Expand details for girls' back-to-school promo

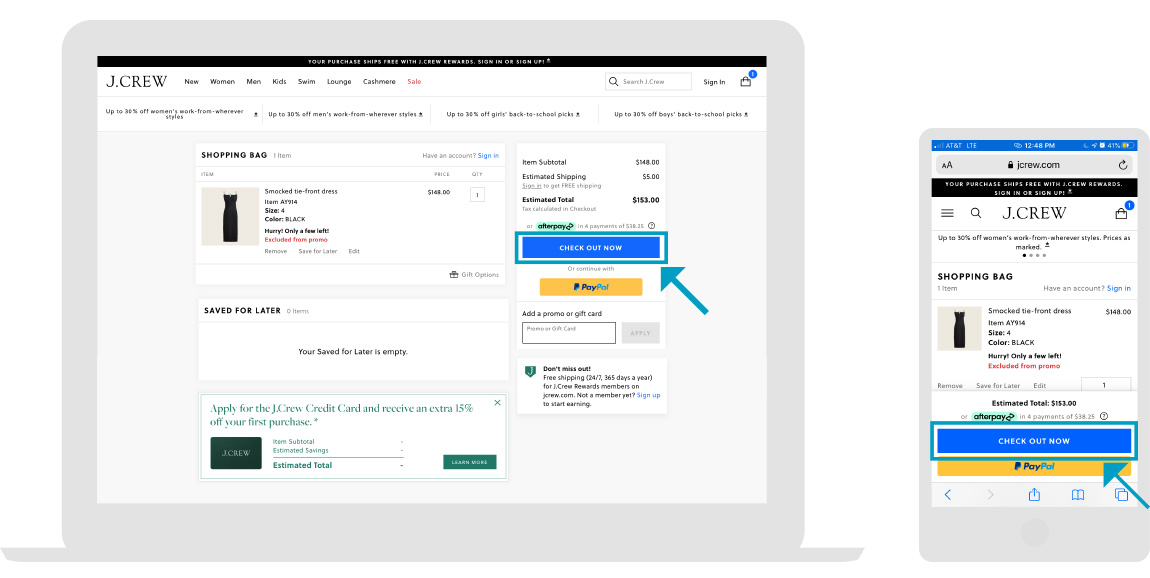pos(578,114)
